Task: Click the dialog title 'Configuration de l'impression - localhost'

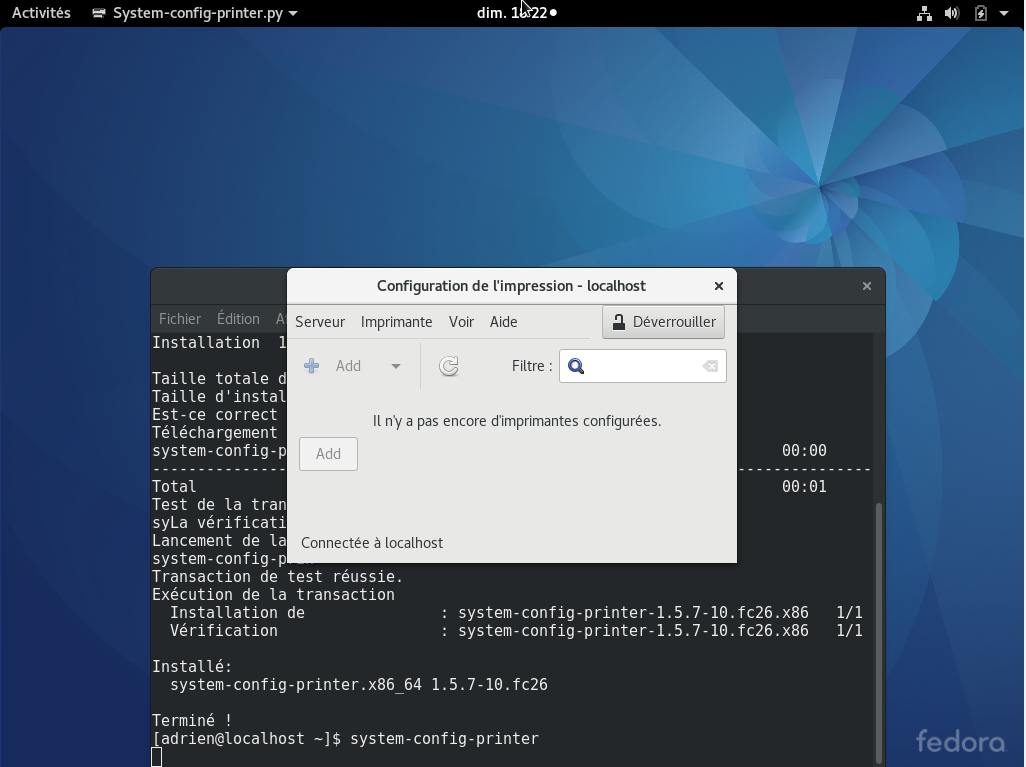Action: [511, 286]
